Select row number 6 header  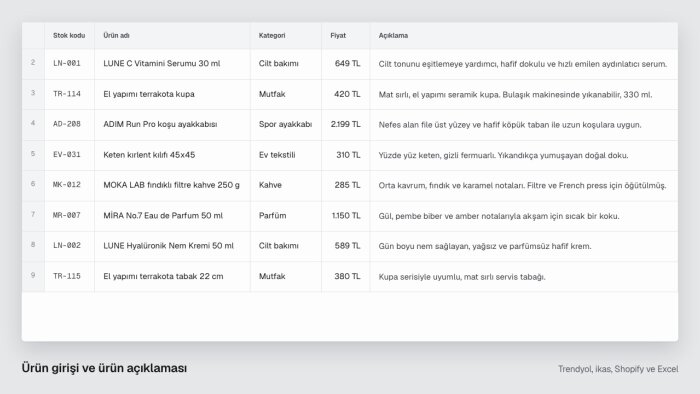coord(33,185)
